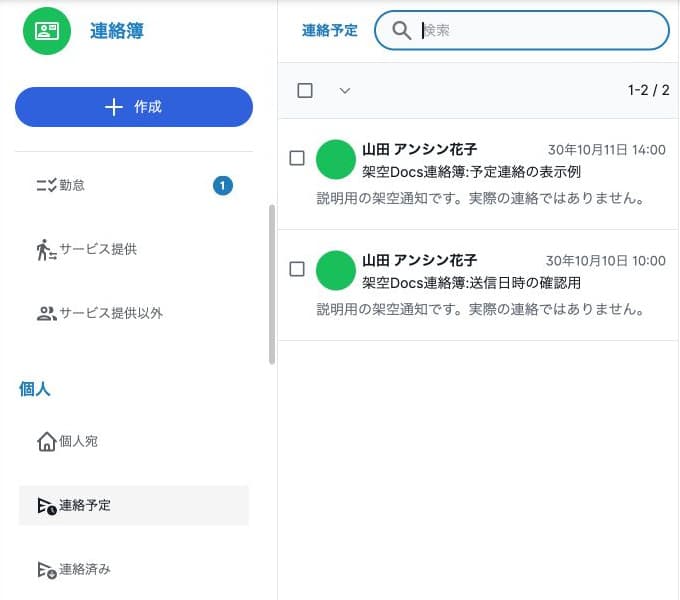680x600 pixels.
Task: Click the 個人 section heading
Action: [35, 389]
